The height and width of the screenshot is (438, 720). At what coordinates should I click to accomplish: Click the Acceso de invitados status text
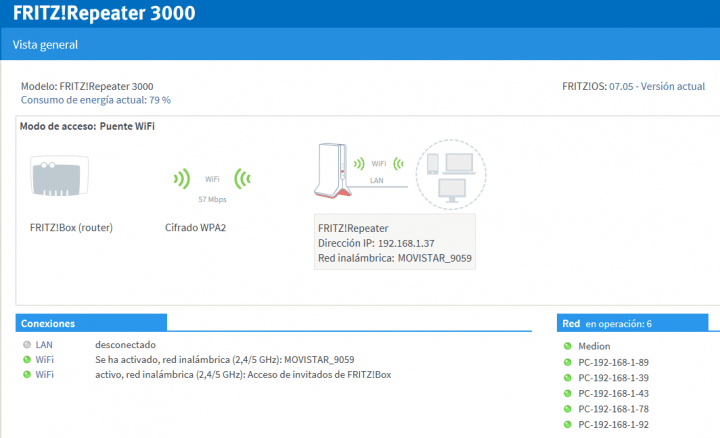click(243, 375)
